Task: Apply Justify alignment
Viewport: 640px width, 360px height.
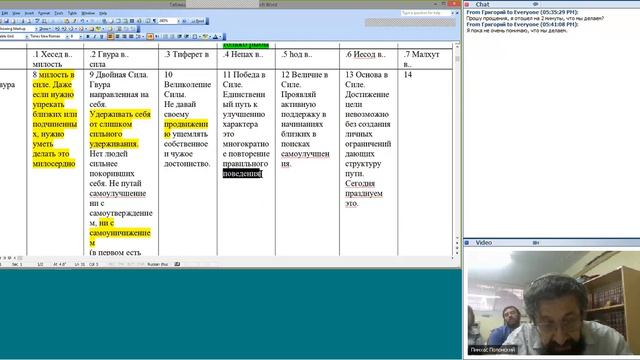Action: [x=131, y=36]
